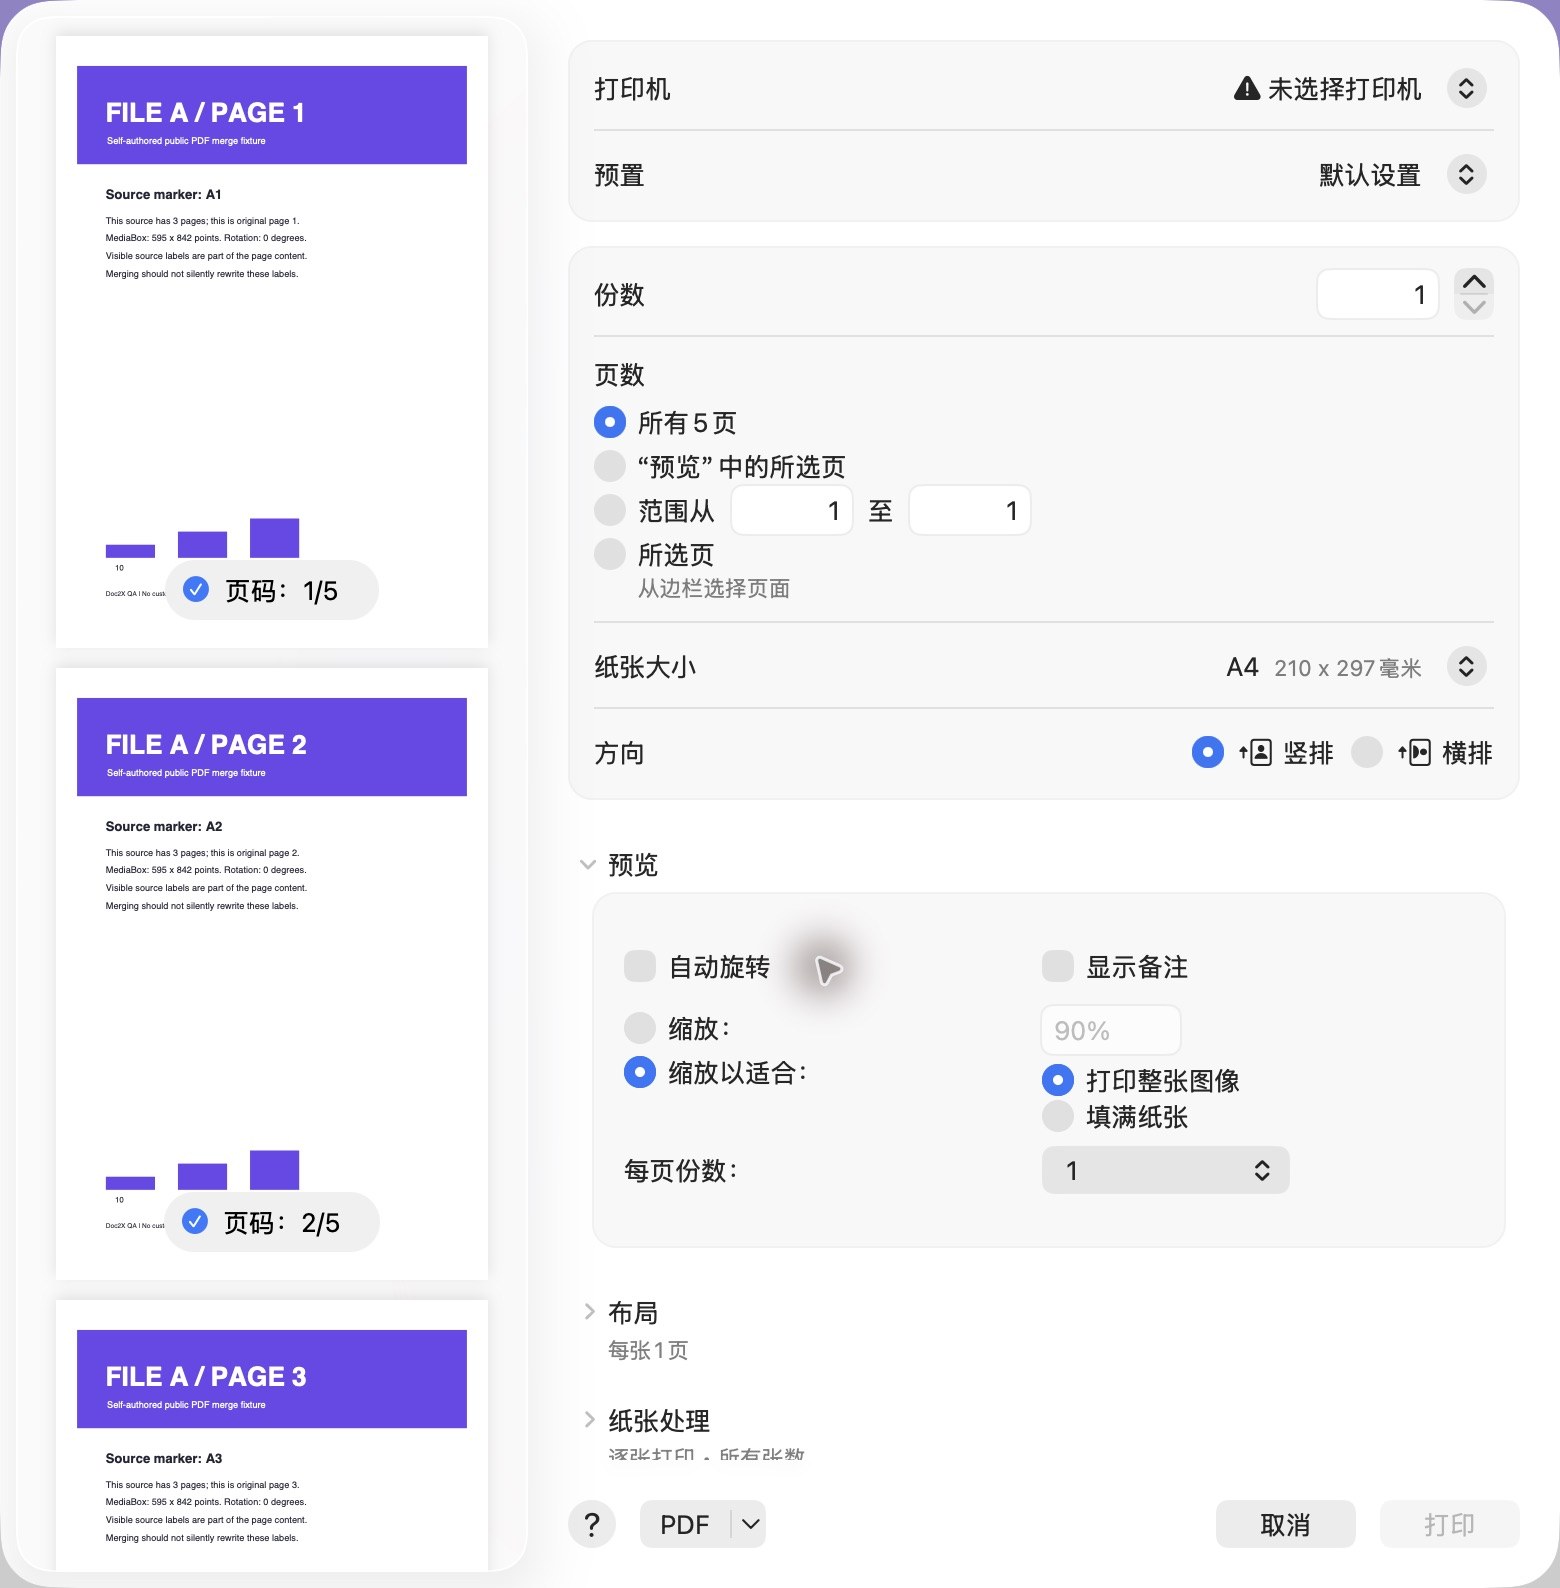Click the help question mark button
The image size is (1560, 1588).
592,1524
